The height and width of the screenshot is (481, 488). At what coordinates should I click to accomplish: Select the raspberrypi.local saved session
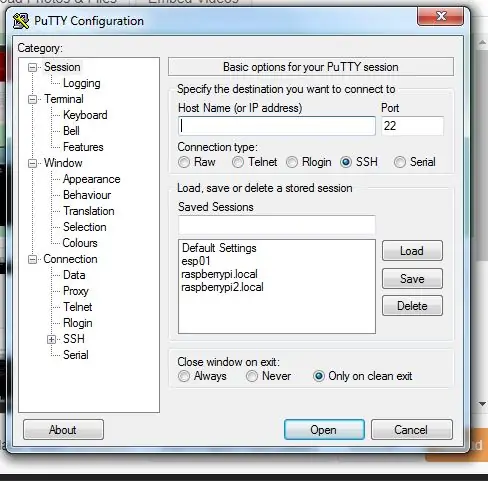219,274
